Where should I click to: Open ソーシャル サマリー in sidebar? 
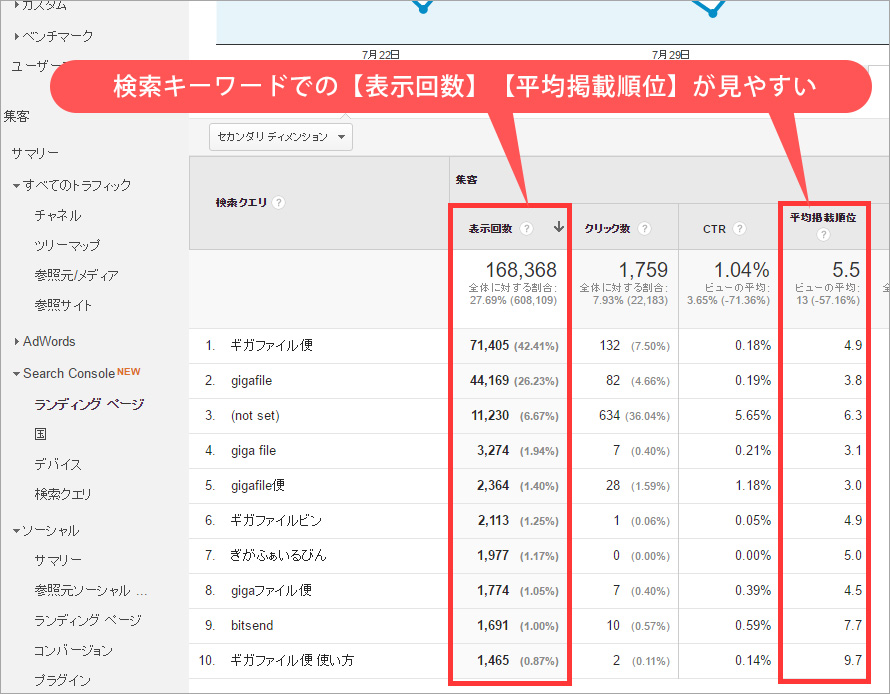pyautogui.click(x=58, y=560)
